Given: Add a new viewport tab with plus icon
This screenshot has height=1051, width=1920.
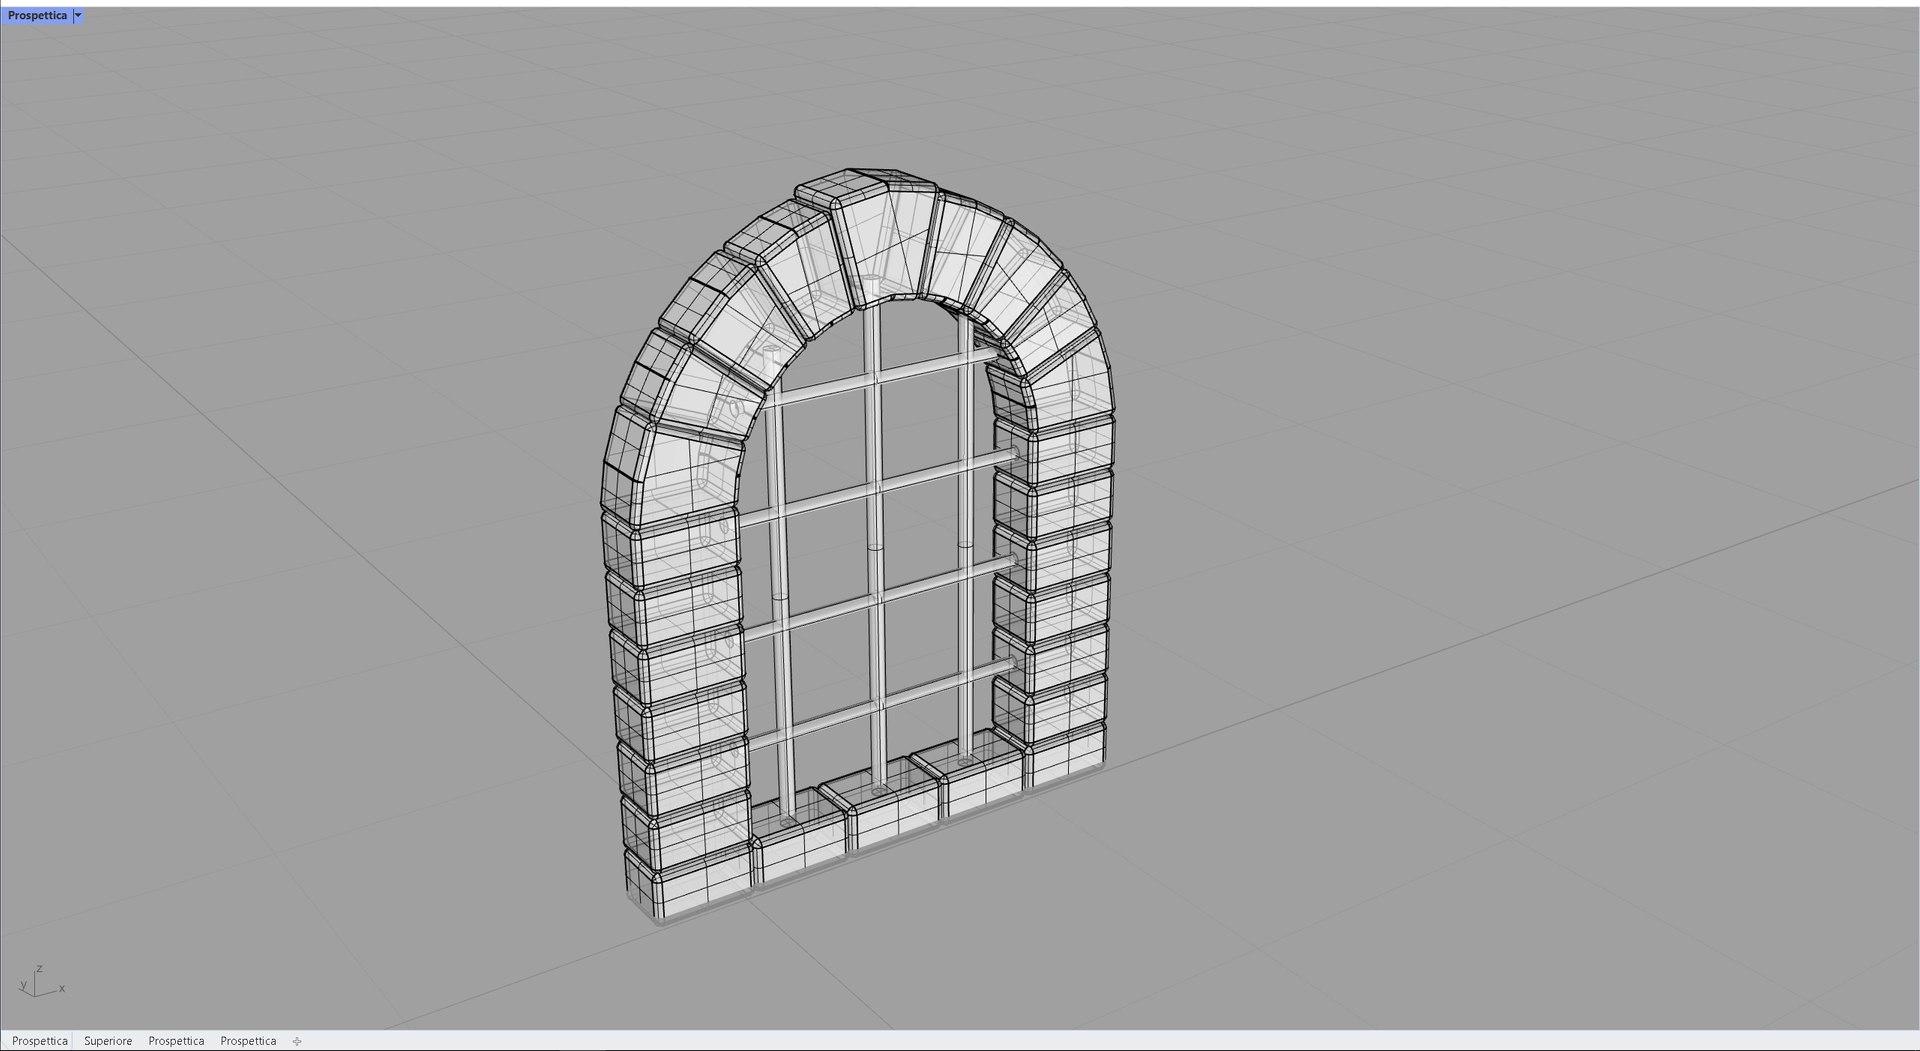Looking at the screenshot, I should coord(297,1041).
